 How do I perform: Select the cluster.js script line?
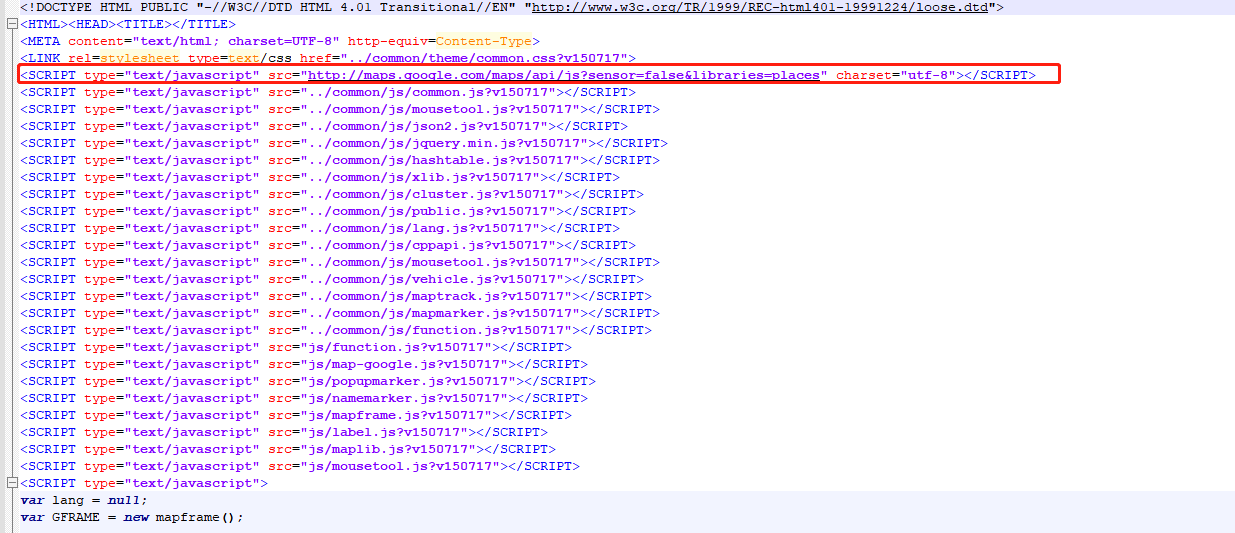tap(332, 195)
